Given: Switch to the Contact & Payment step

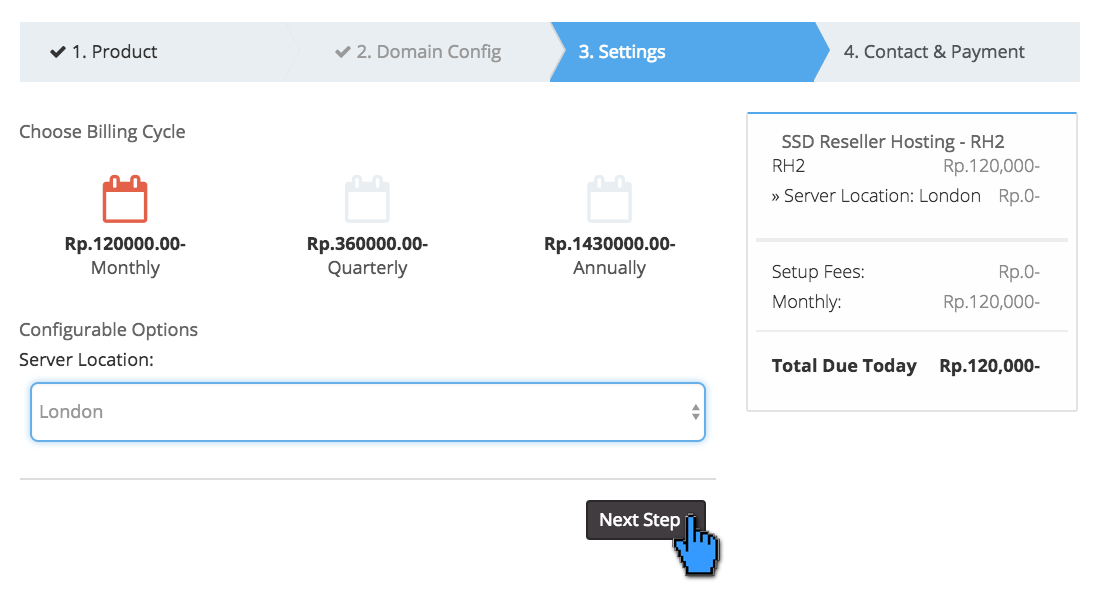Looking at the screenshot, I should pyautogui.click(x=934, y=51).
